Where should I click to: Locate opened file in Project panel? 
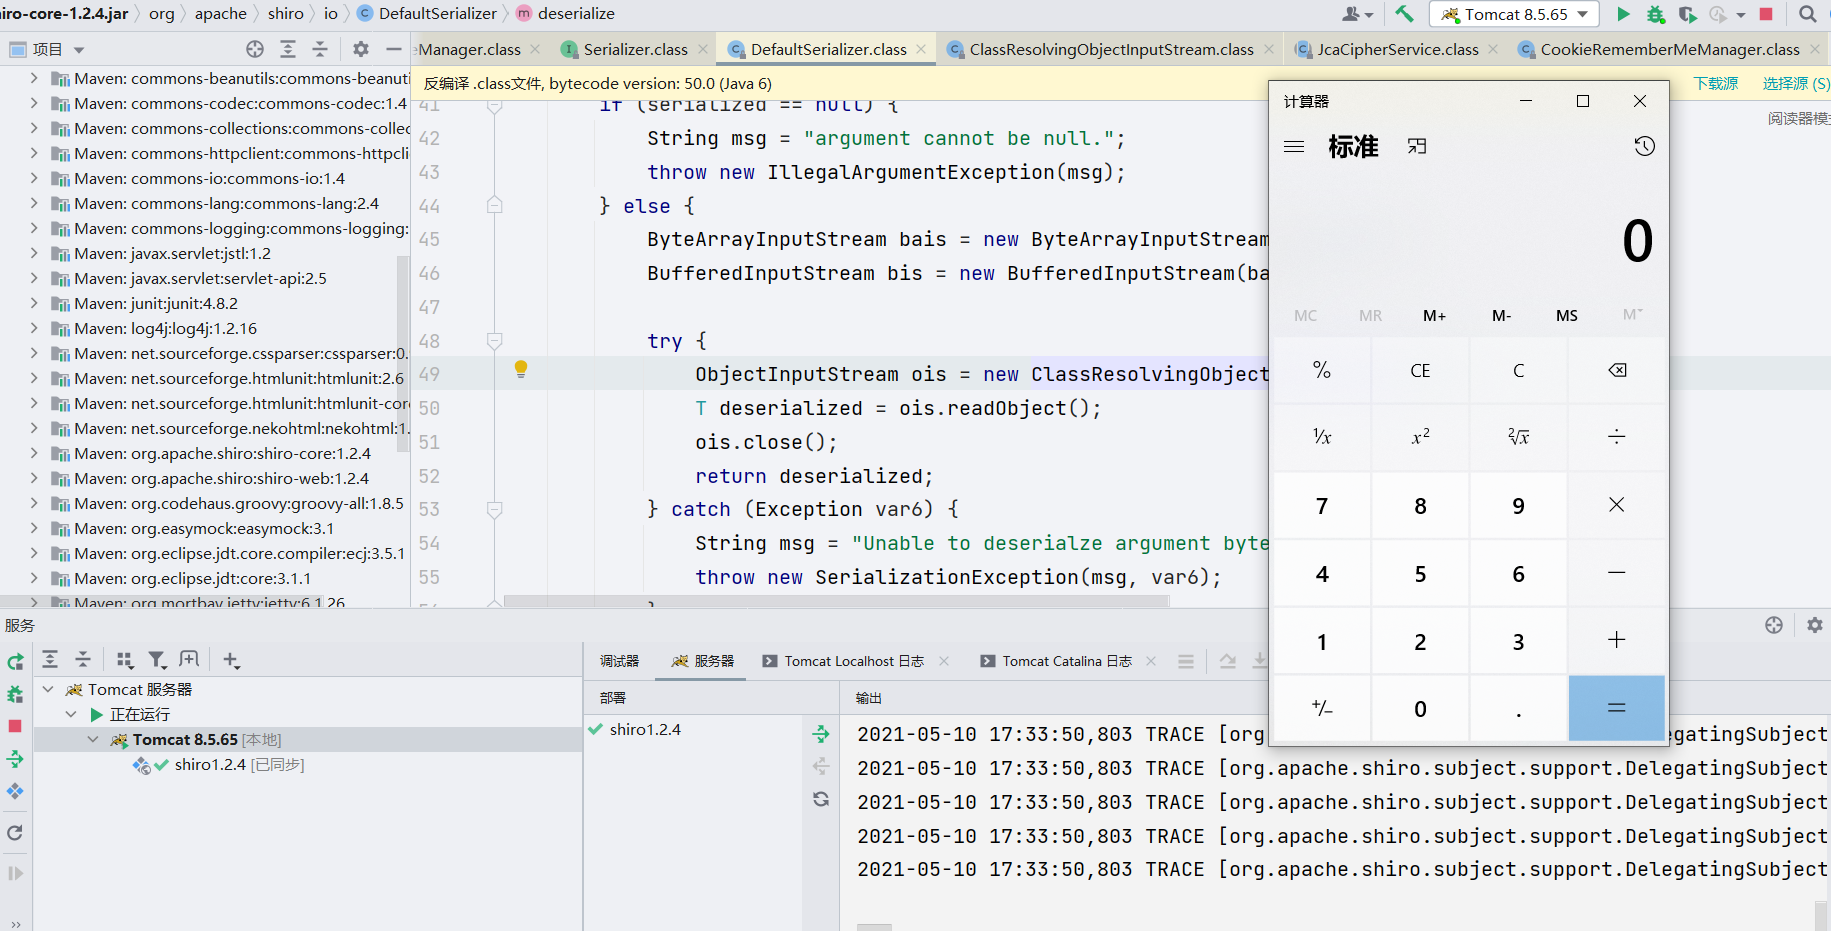(255, 49)
